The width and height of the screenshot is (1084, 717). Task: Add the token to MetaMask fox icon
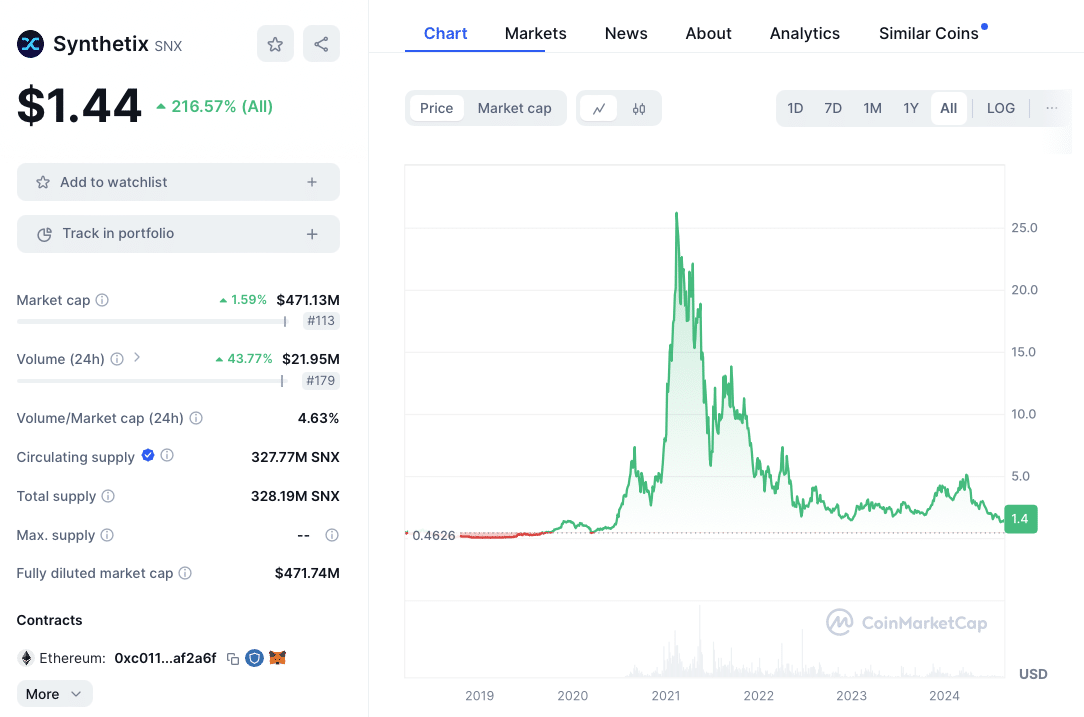click(277, 658)
